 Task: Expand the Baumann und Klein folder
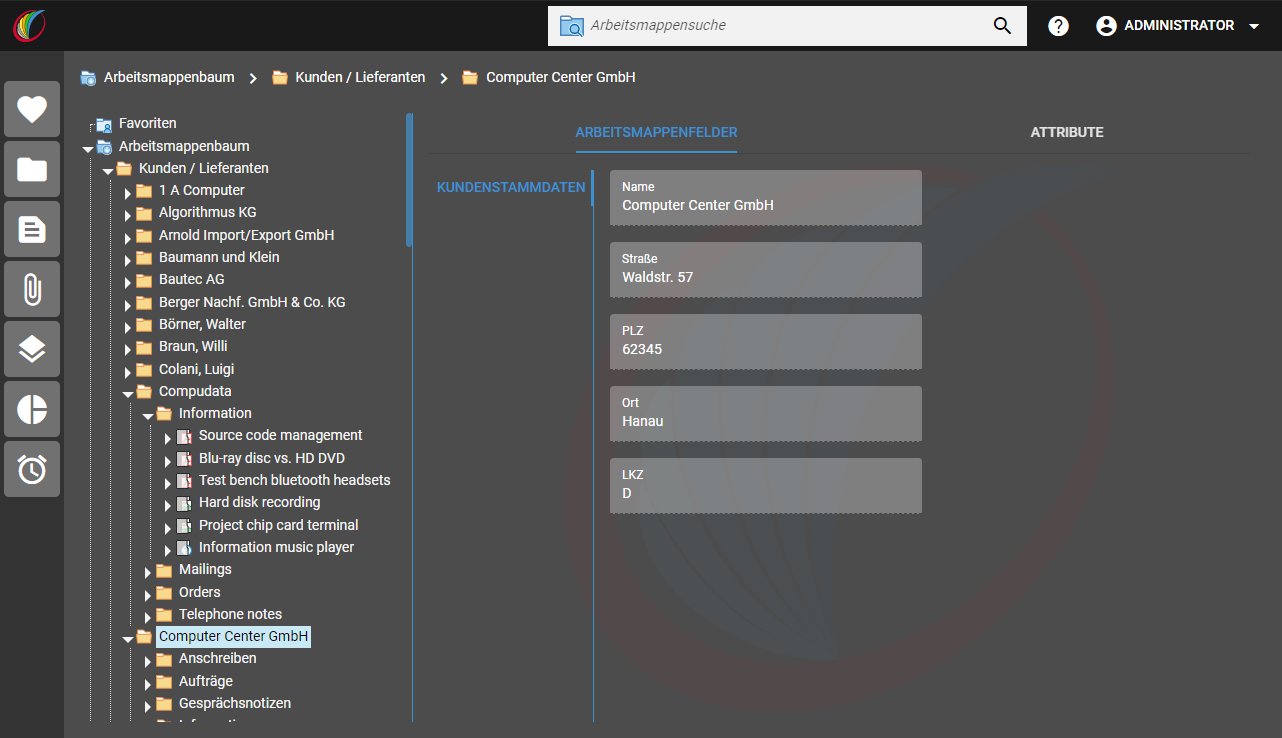(x=128, y=259)
